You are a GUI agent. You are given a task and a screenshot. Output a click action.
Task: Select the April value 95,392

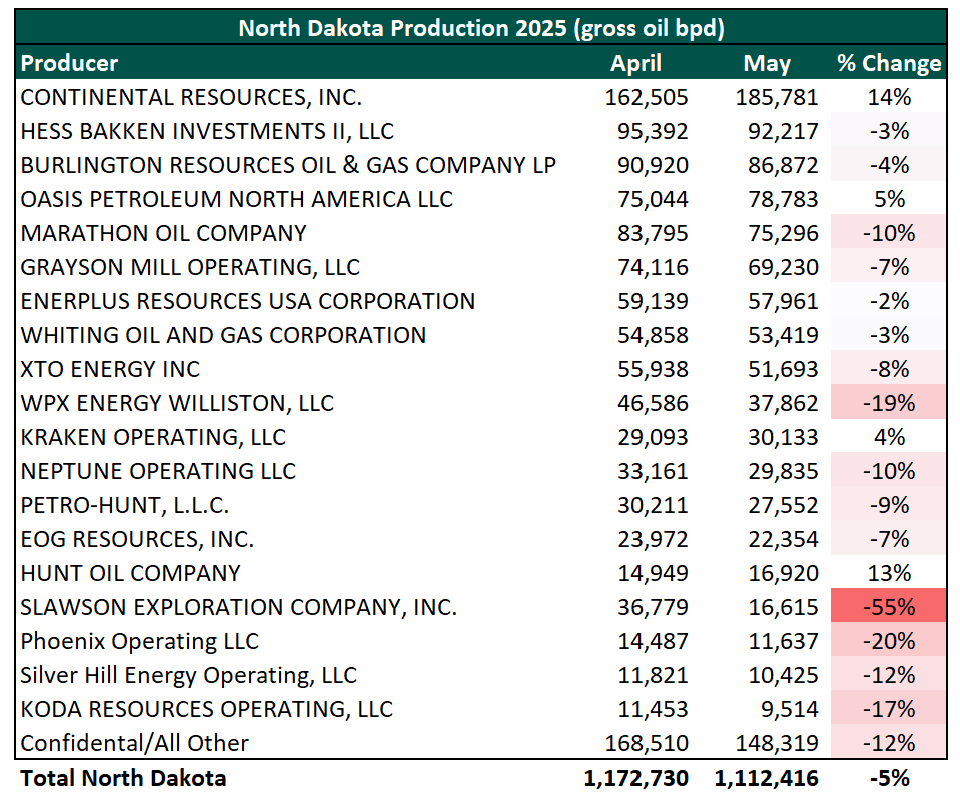click(x=653, y=132)
